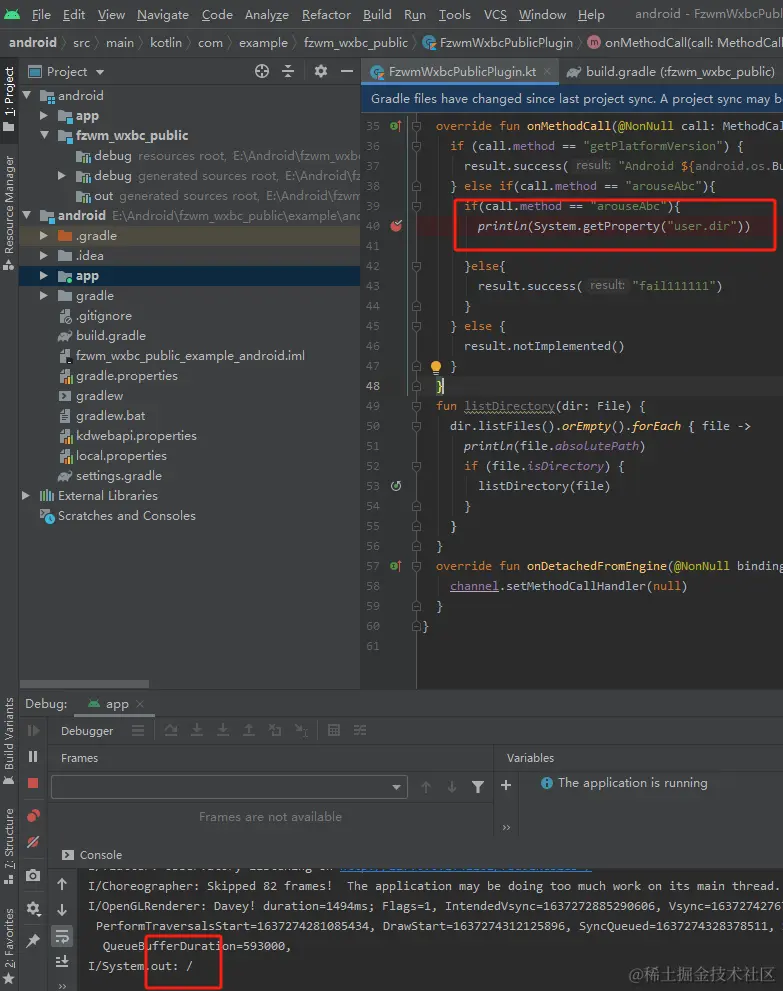Expand debug generated sources root

(x=61, y=176)
